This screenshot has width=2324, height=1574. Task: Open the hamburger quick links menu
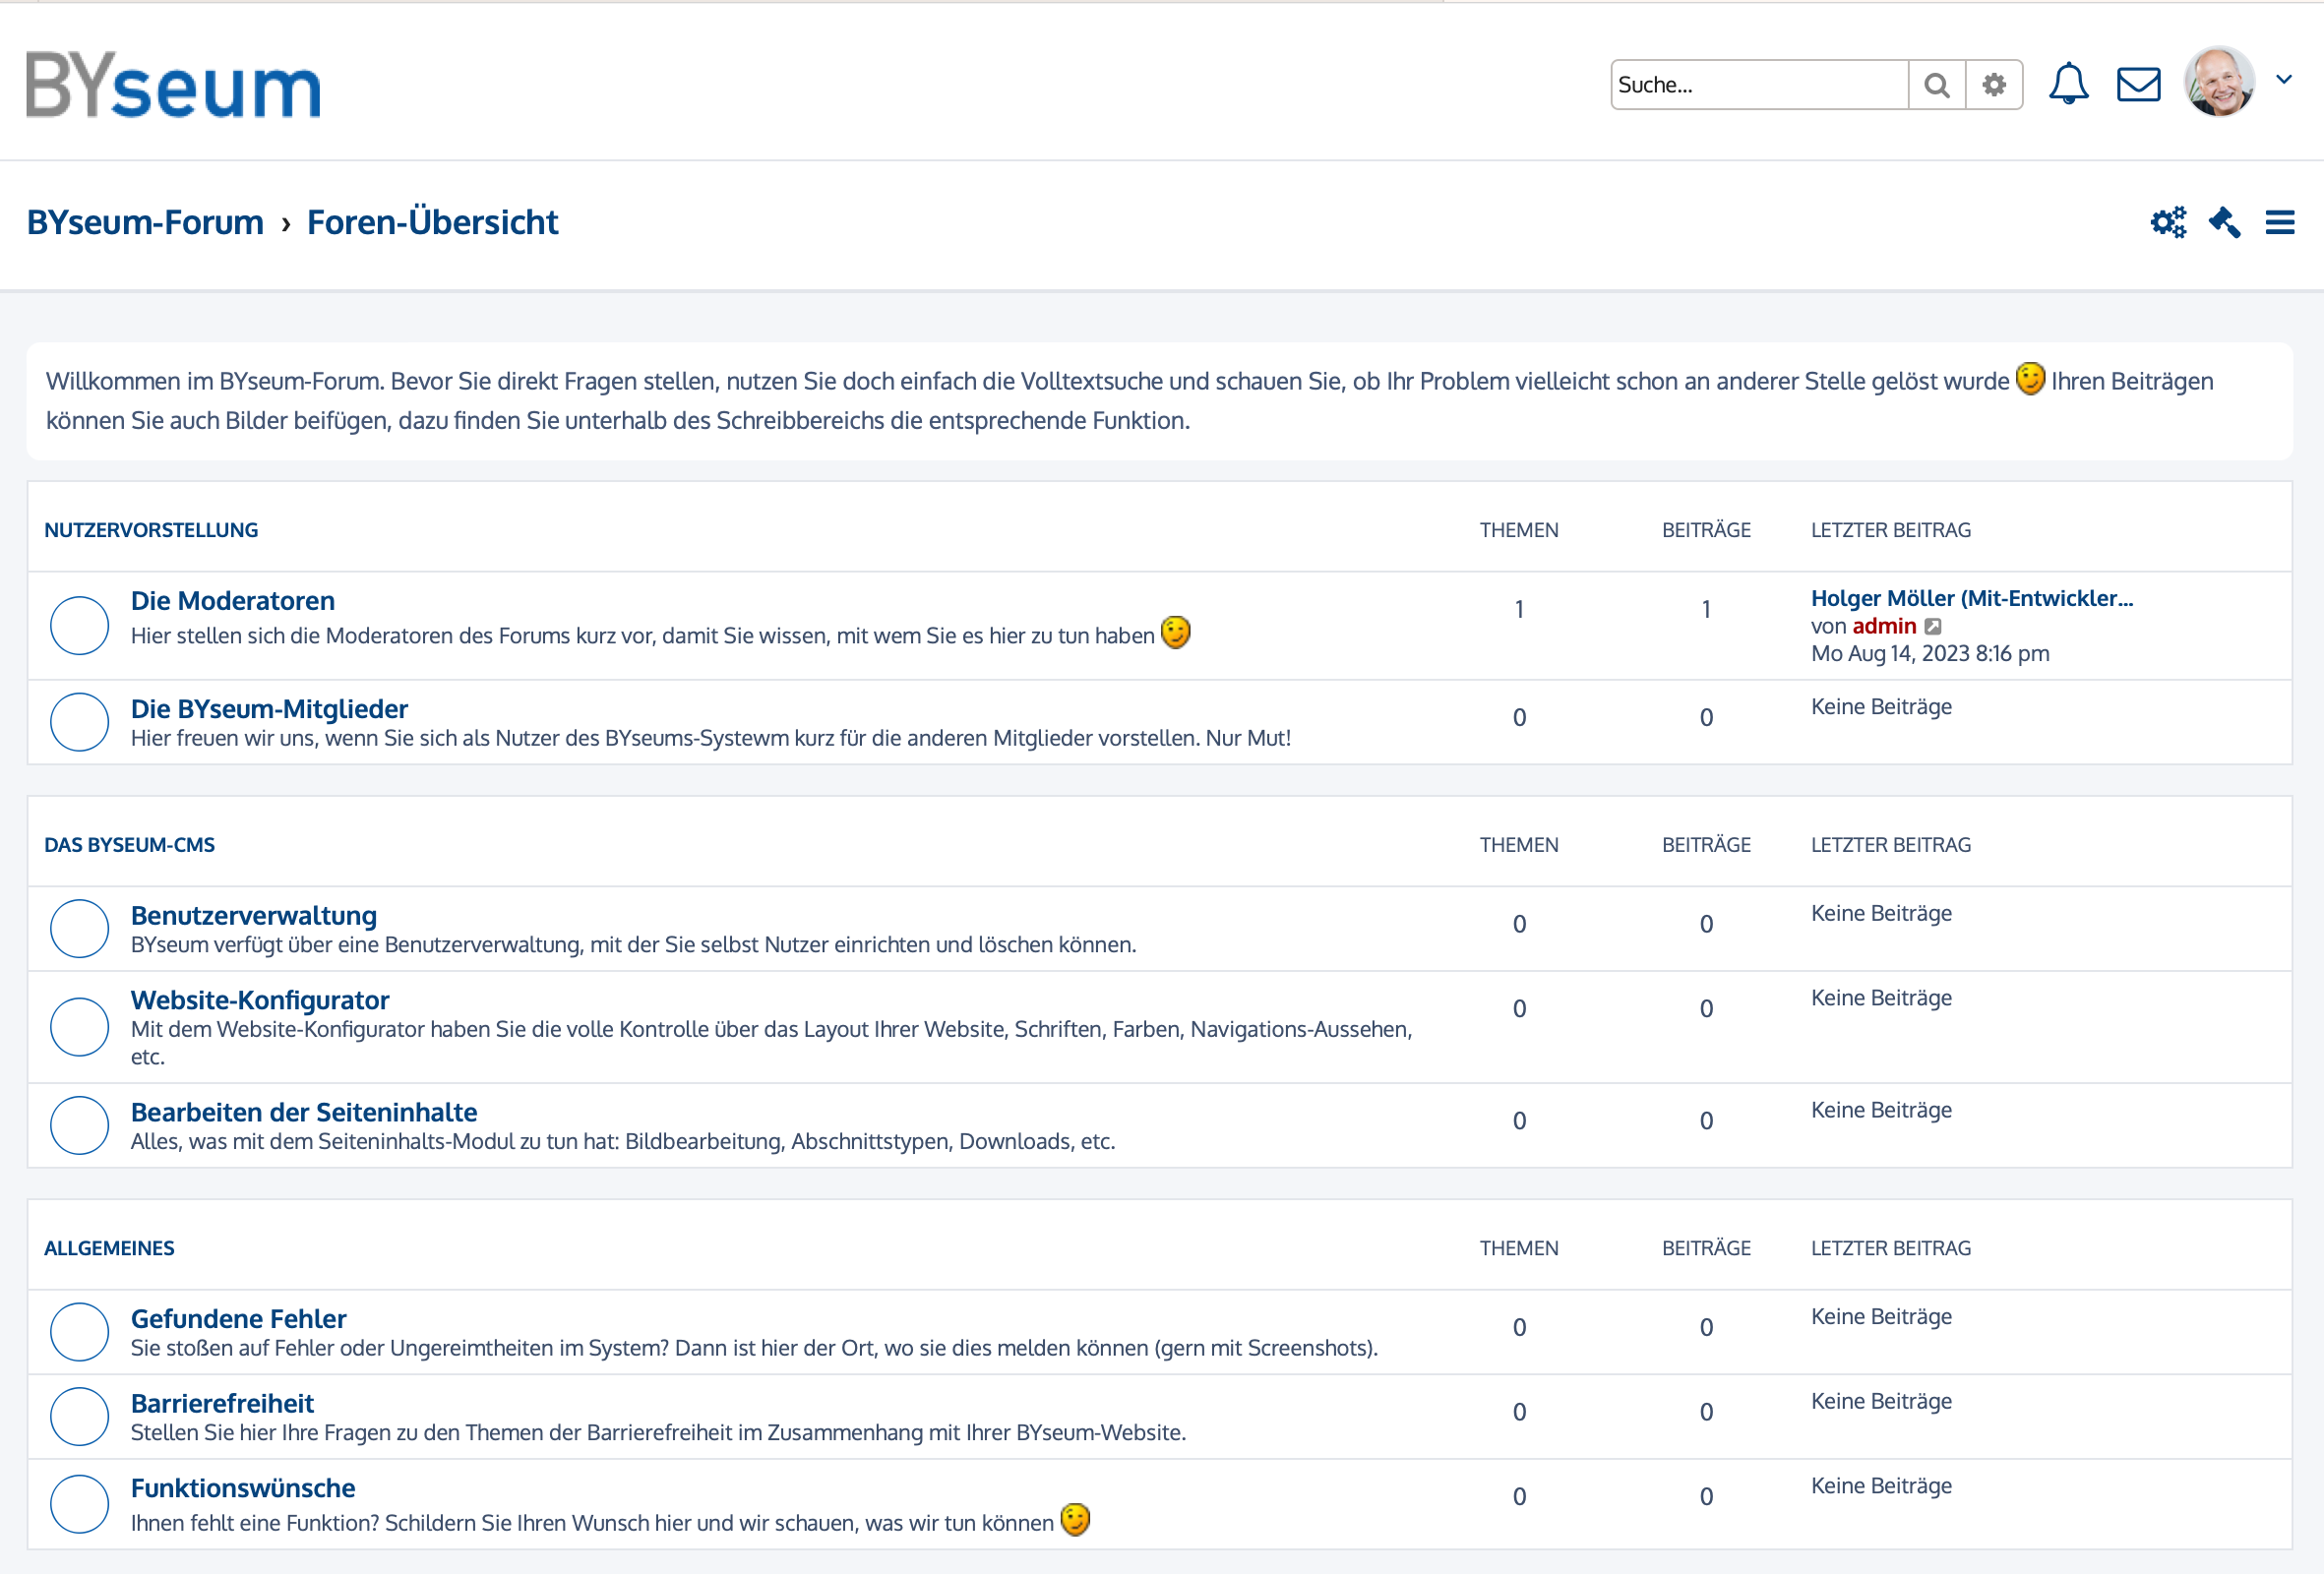(x=2279, y=222)
